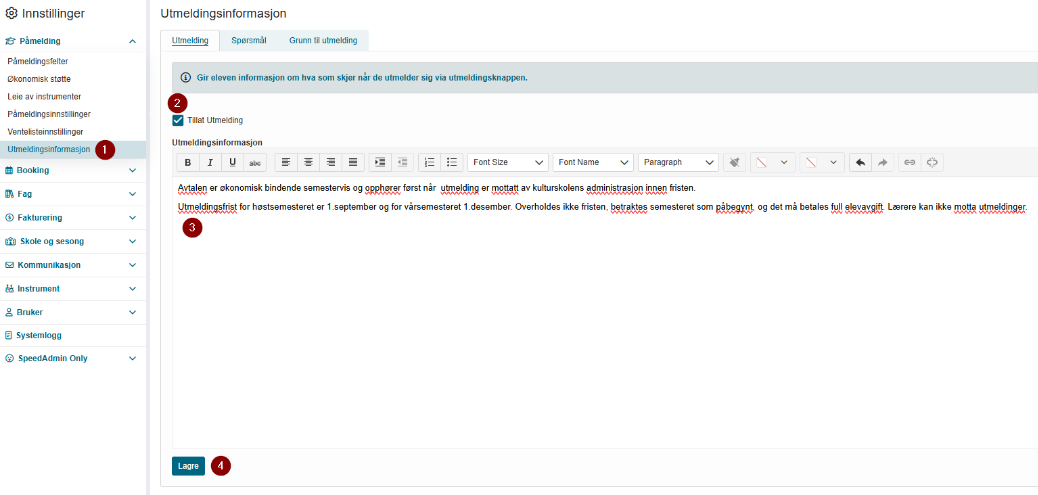Open the second color picker dropdown arrow
The height and width of the screenshot is (495, 1038).
(833, 162)
